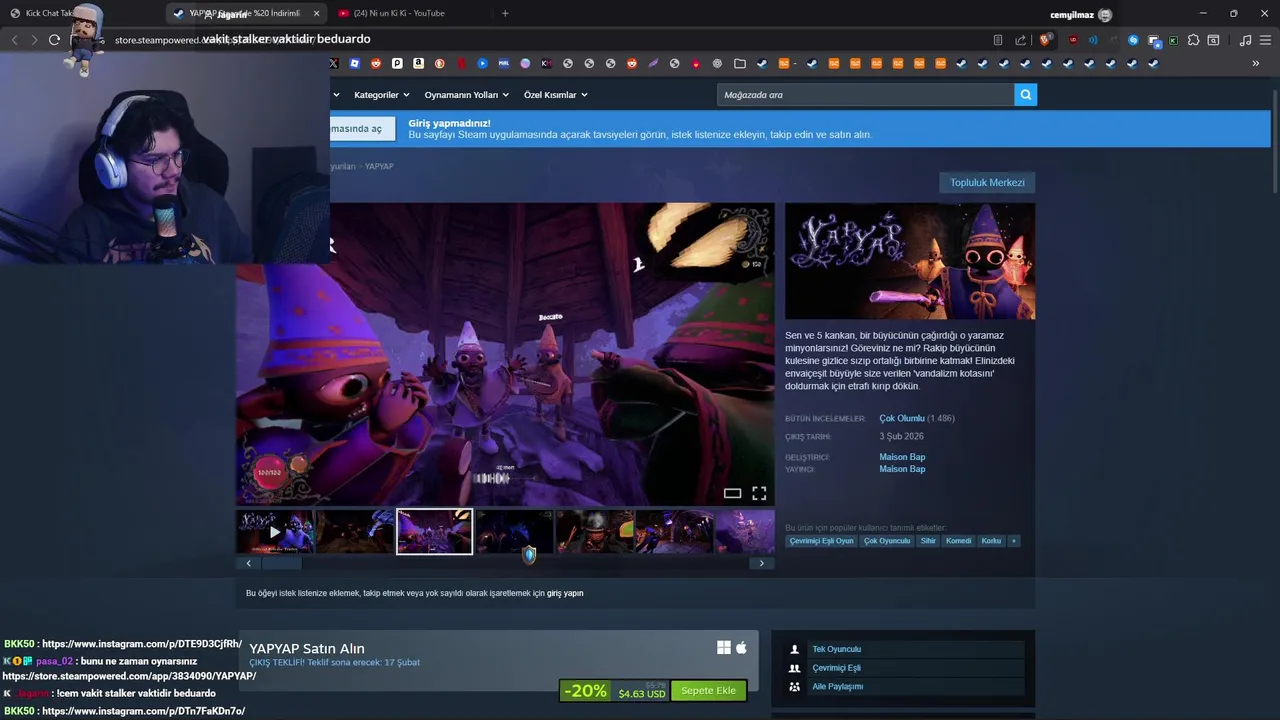Viewport: 1280px width, 720px height.
Task: Open the Shazam extension icon
Action: (1133, 40)
